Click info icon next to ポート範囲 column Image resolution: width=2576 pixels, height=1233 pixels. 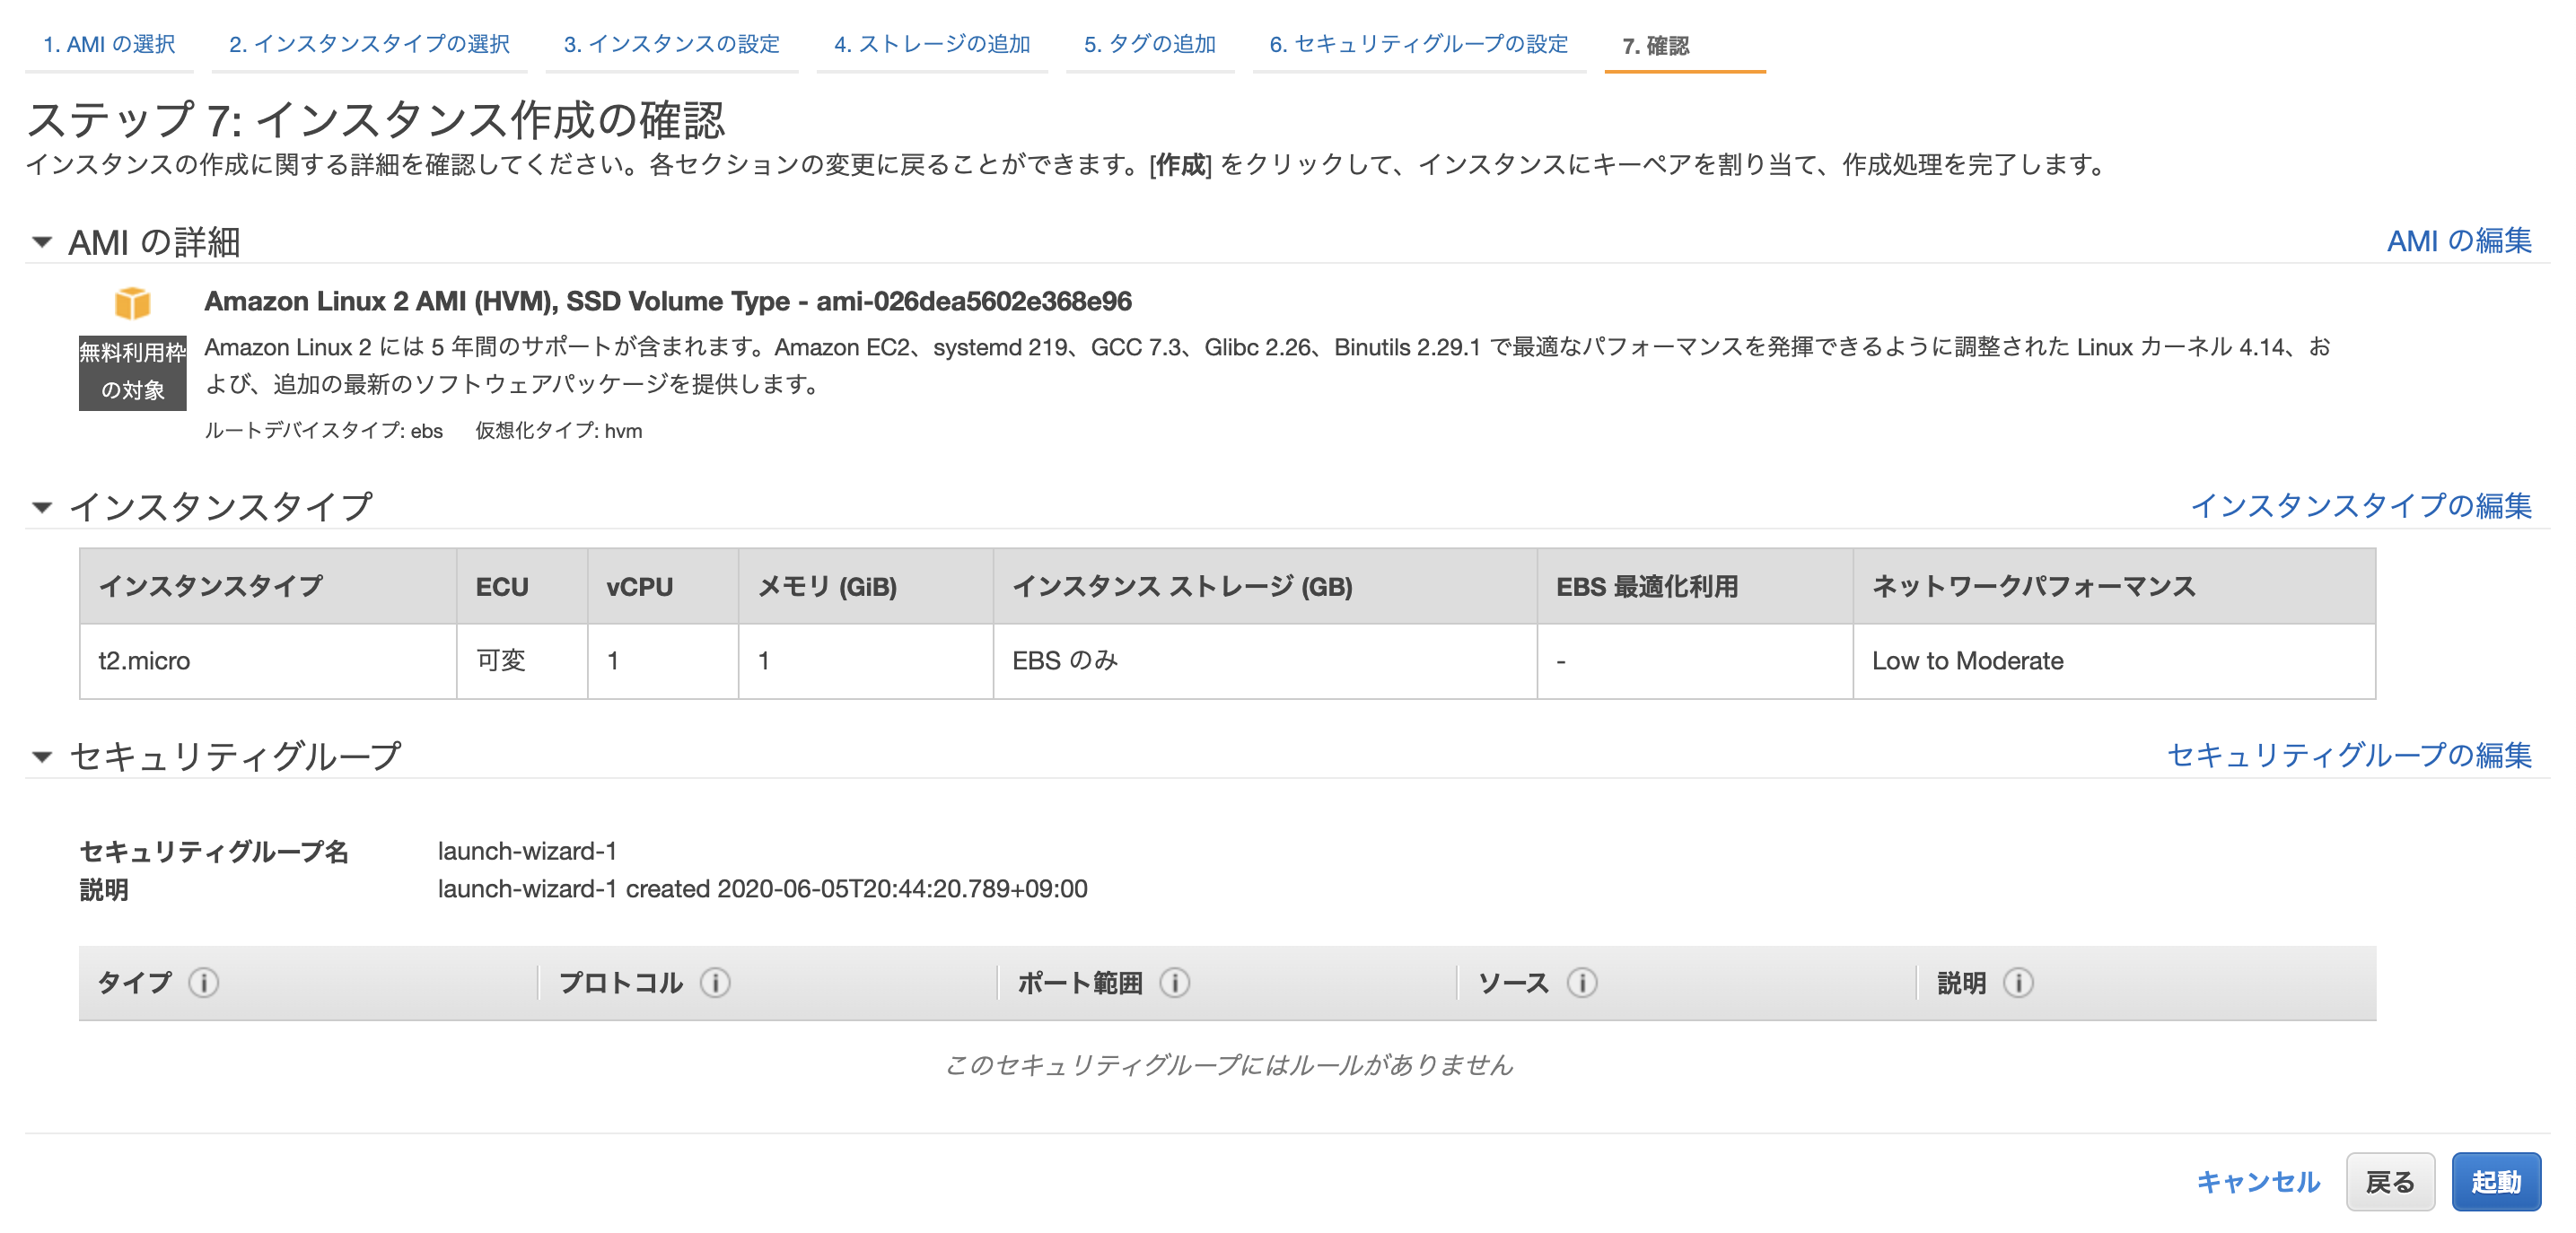(x=1175, y=983)
